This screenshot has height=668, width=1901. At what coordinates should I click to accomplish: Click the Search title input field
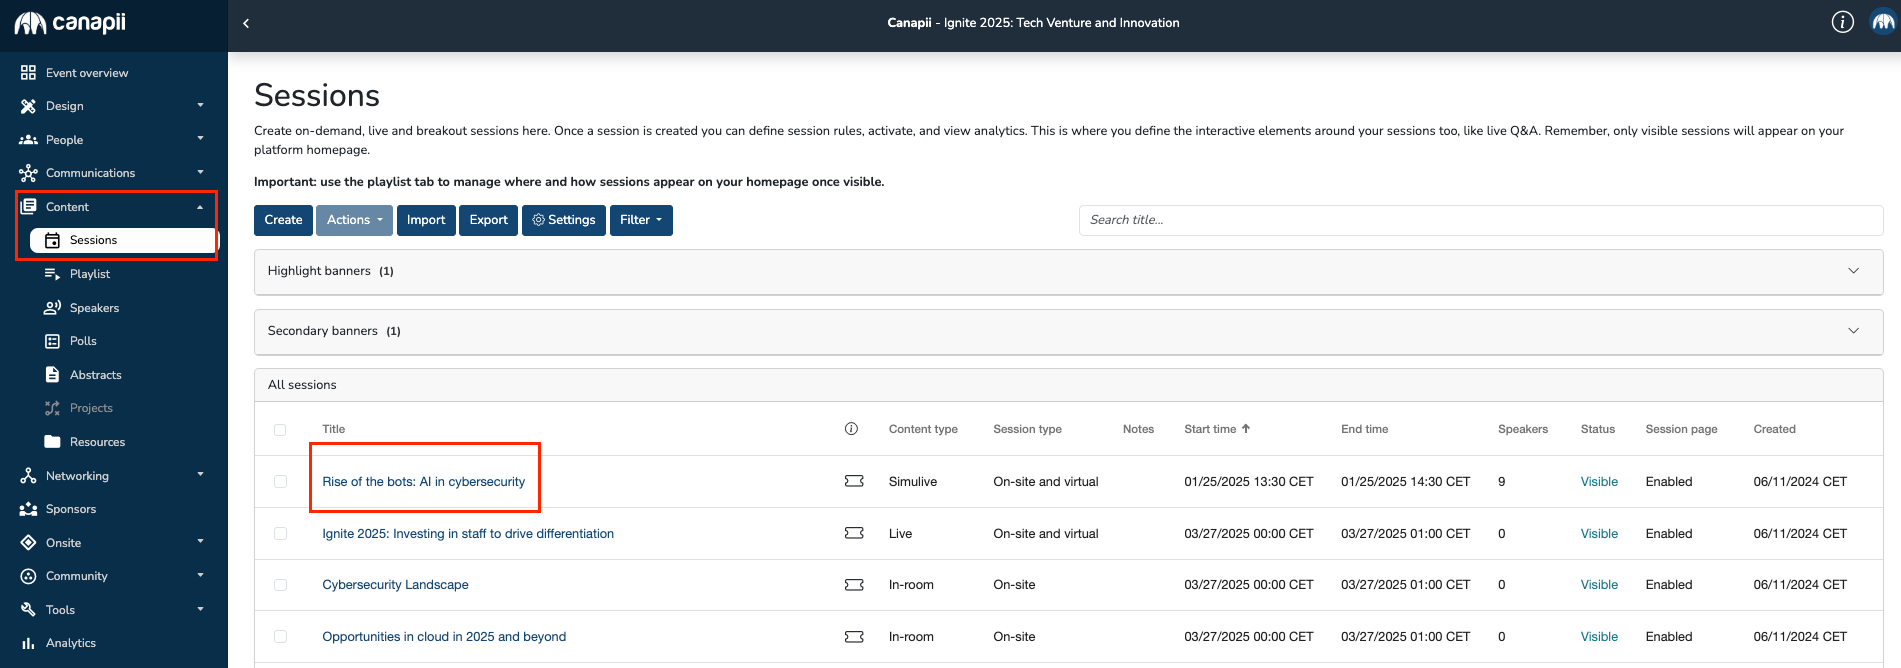[1480, 220]
